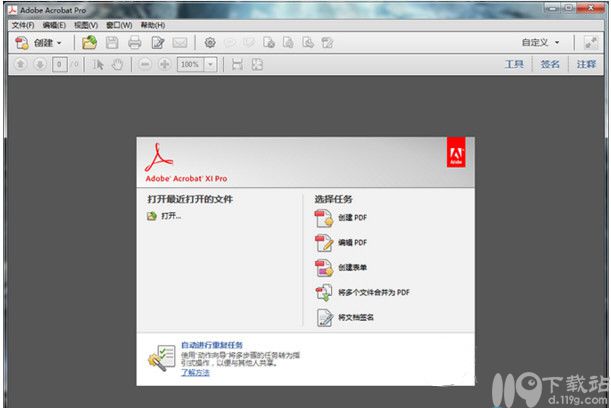This screenshot has height=408, width=611.
Task: Close the Adobe Acrobat Pro window
Action: coord(590,7)
